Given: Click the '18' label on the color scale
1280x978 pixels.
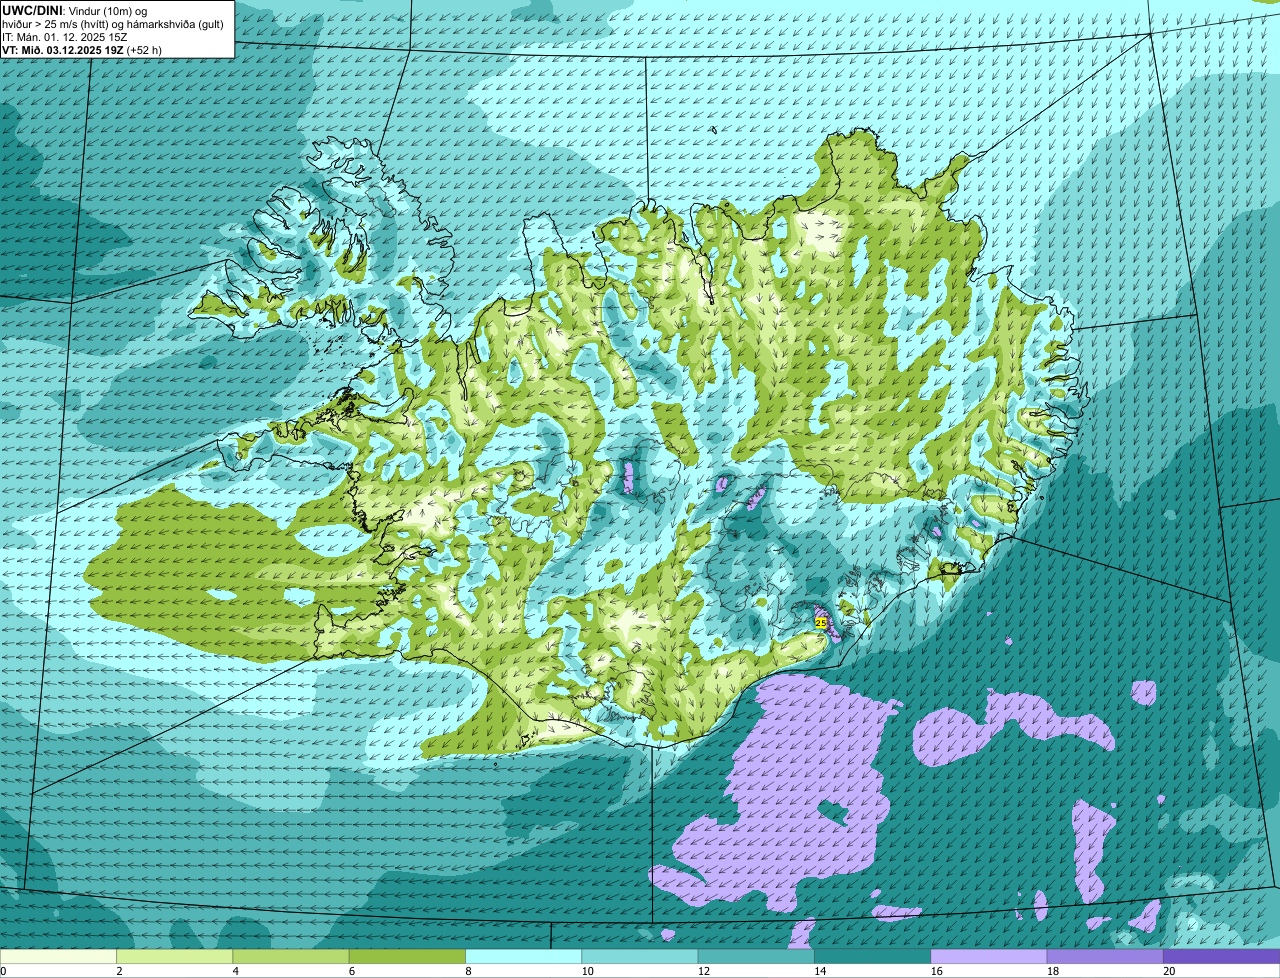Looking at the screenshot, I should pyautogui.click(x=1052, y=971).
